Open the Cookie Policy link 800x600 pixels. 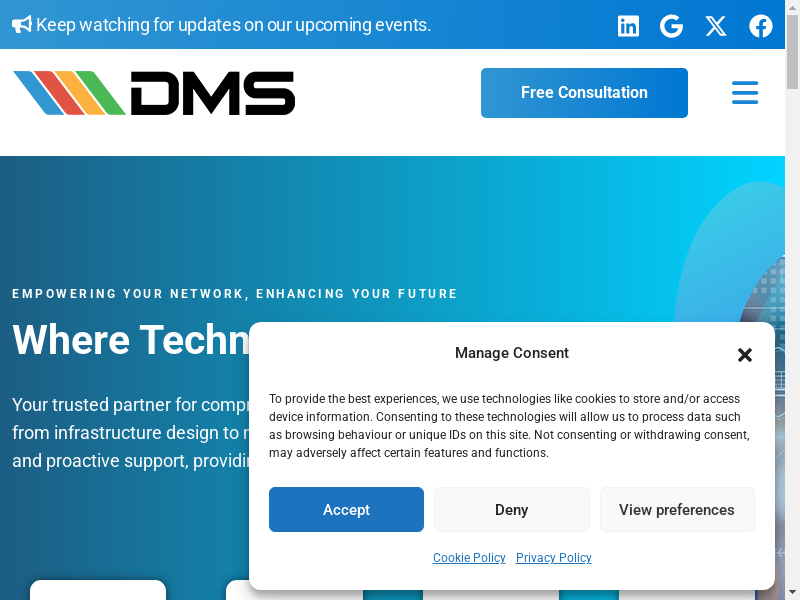[x=469, y=558]
